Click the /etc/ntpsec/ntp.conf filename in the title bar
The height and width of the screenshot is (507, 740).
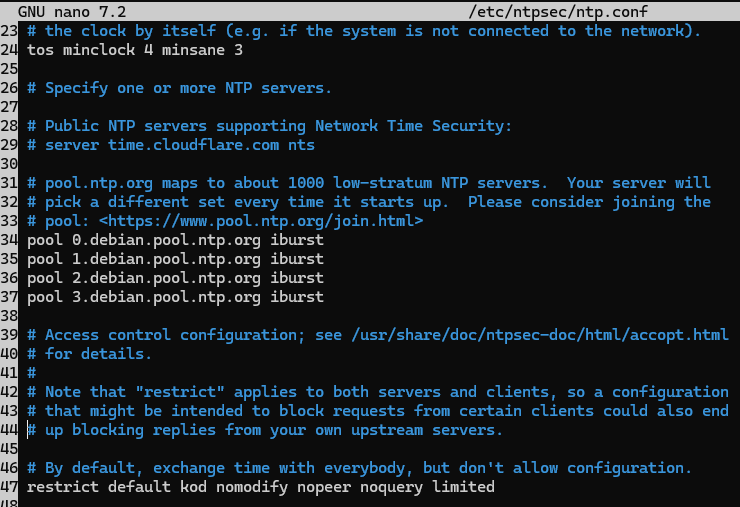558,12
